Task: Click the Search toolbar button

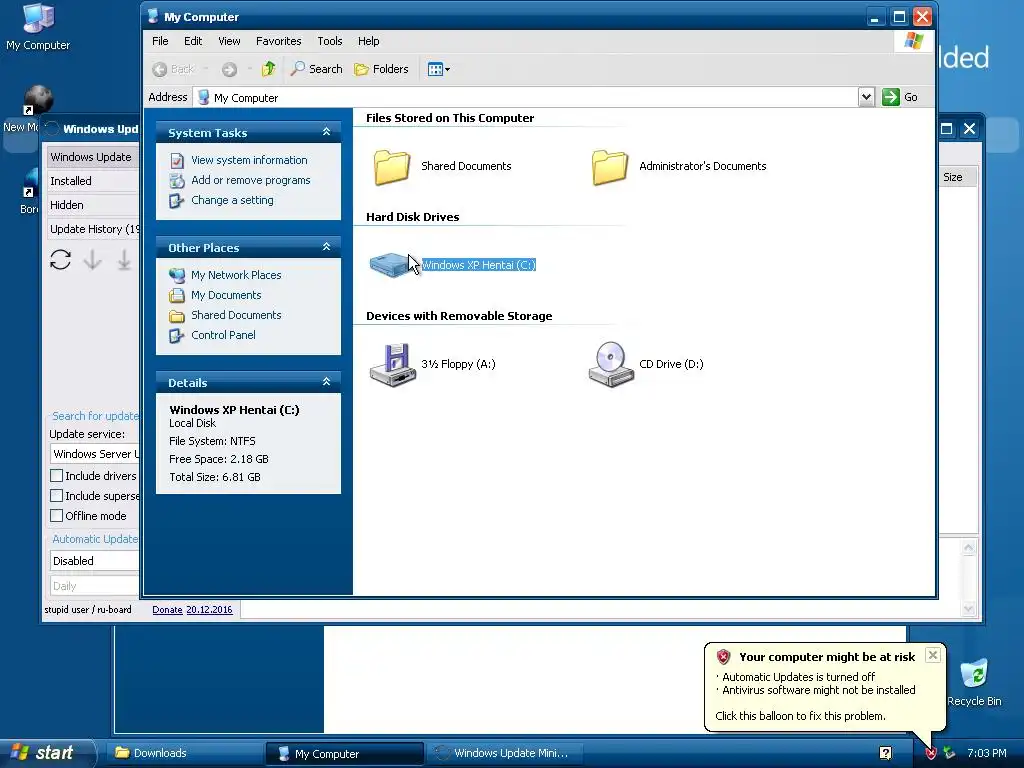Action: pyautogui.click(x=317, y=69)
